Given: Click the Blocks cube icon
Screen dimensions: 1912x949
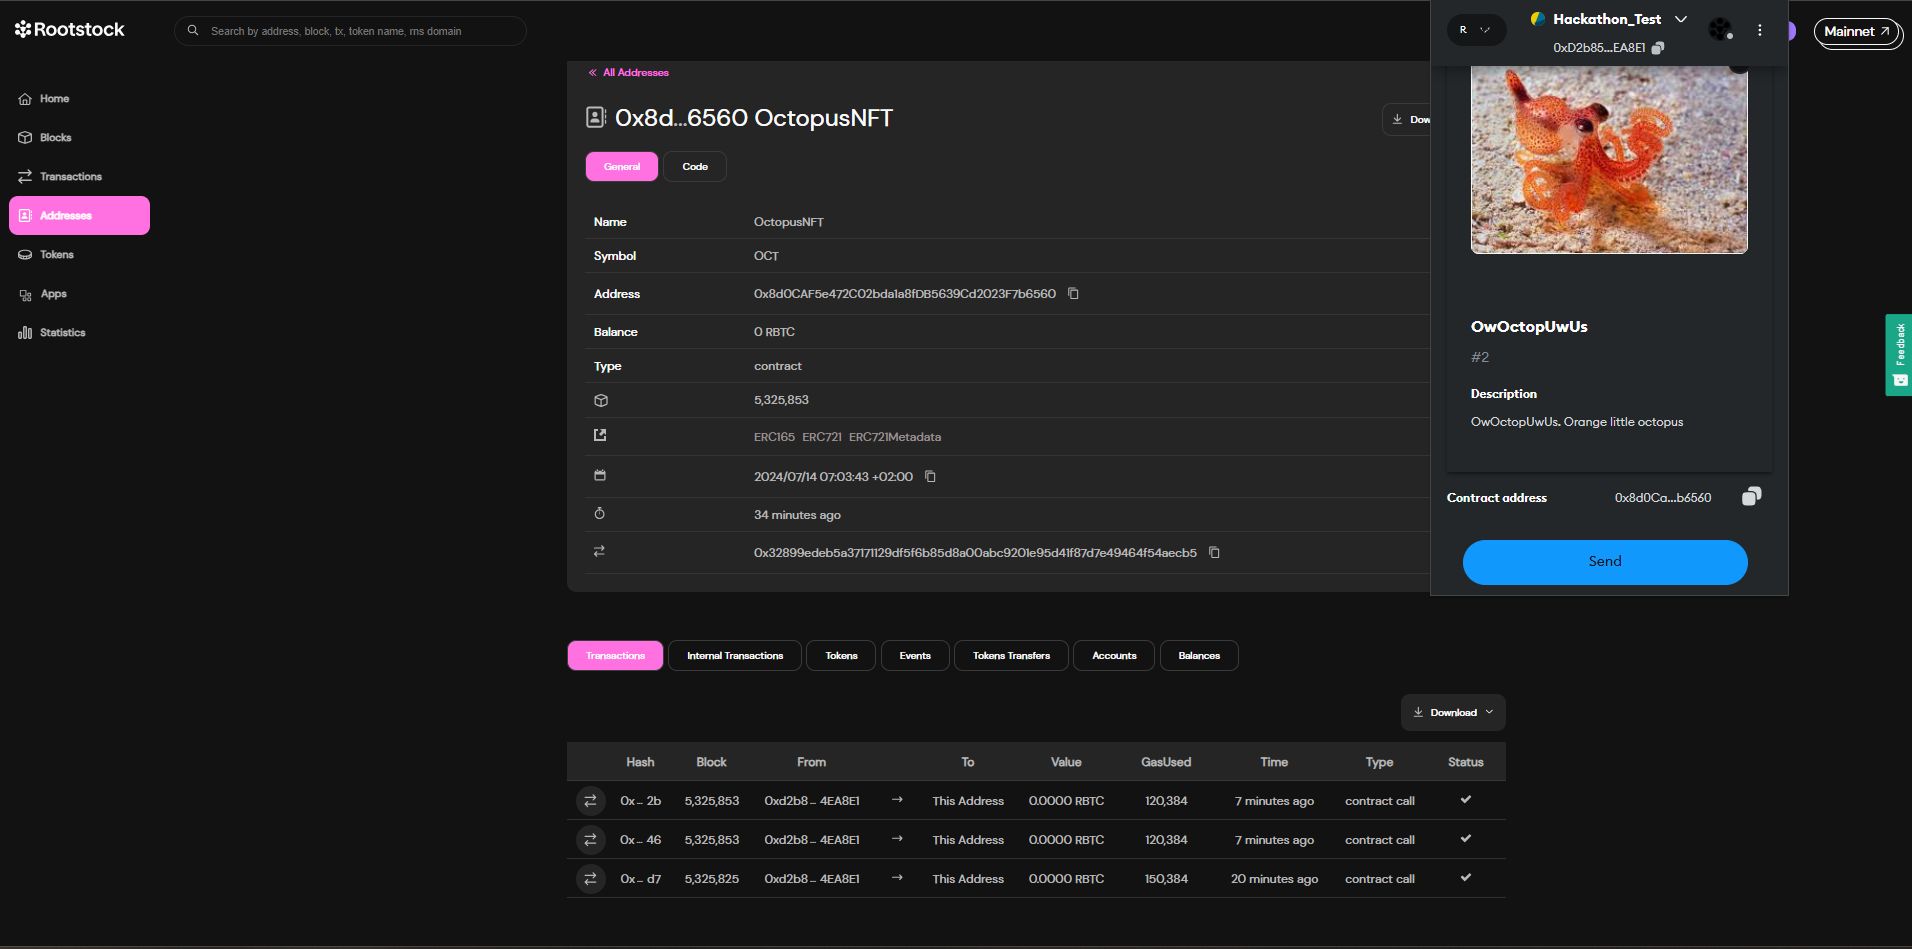Looking at the screenshot, I should 25,138.
